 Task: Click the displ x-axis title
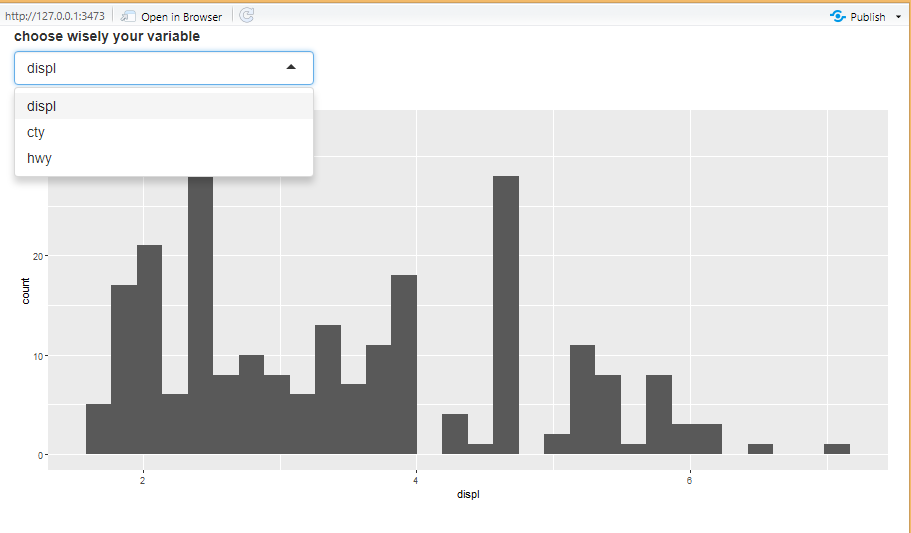(467, 495)
